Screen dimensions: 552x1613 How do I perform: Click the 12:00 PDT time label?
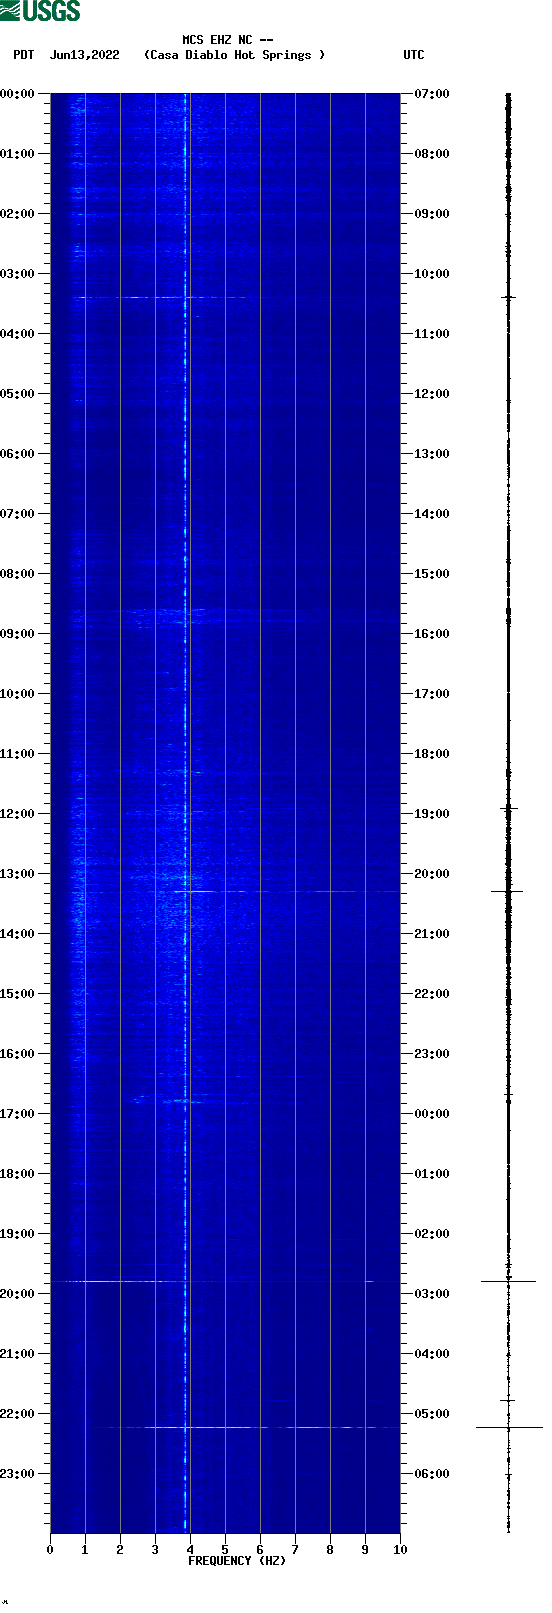(x=18, y=814)
